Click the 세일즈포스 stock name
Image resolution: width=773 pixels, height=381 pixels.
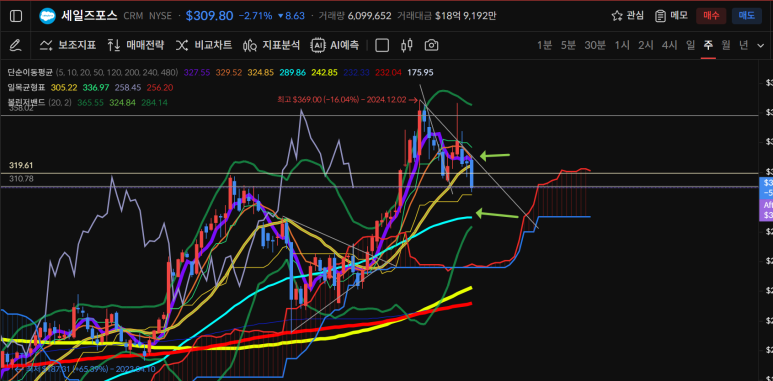pos(89,16)
